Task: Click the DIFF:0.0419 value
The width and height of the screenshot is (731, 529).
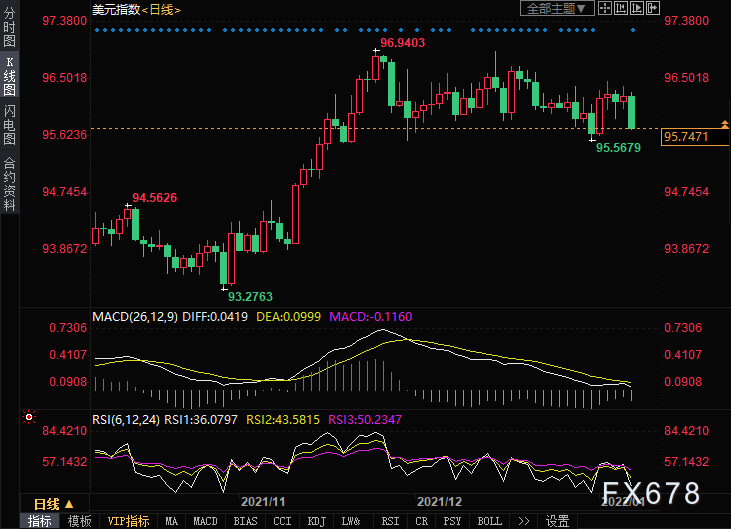Action: (215, 317)
